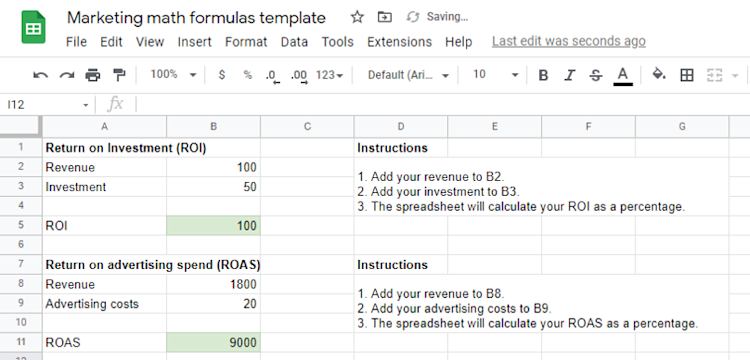Image resolution: width=750 pixels, height=360 pixels.
Task: Select cell 'Return on advertising spend (ROAS)'
Action: pyautogui.click(x=104, y=264)
